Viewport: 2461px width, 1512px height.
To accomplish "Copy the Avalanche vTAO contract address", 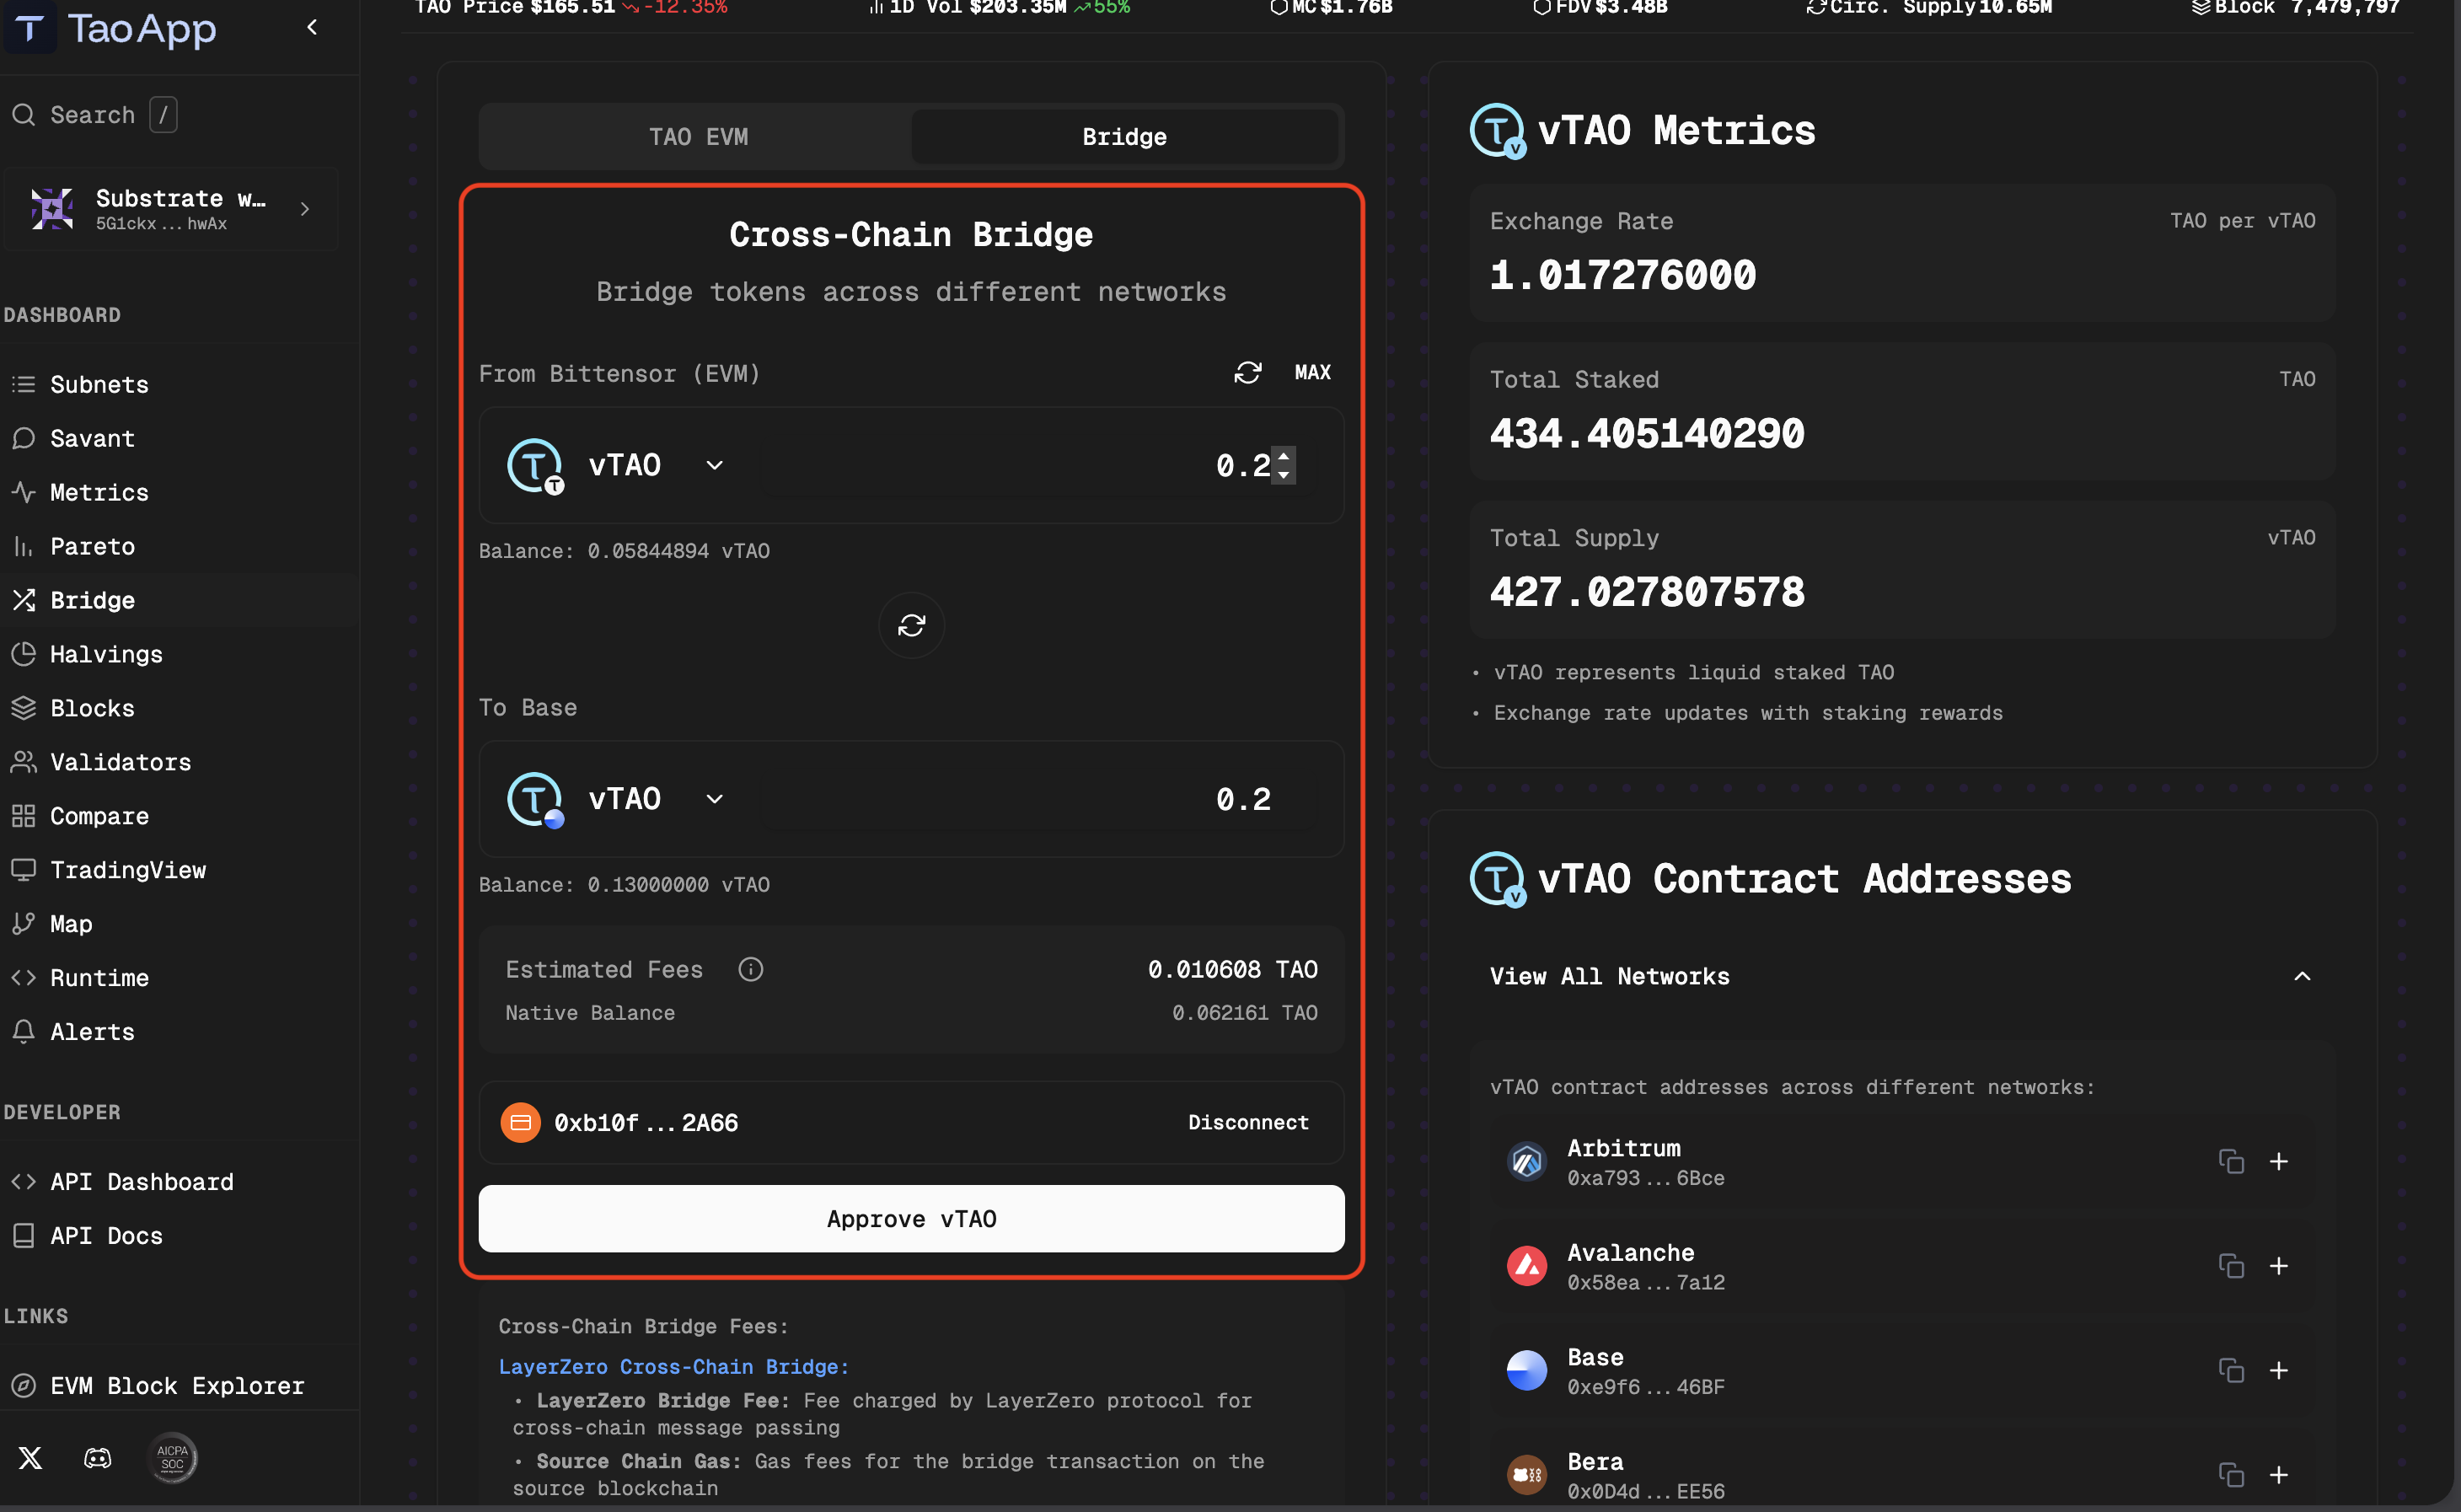I will [x=2230, y=1266].
